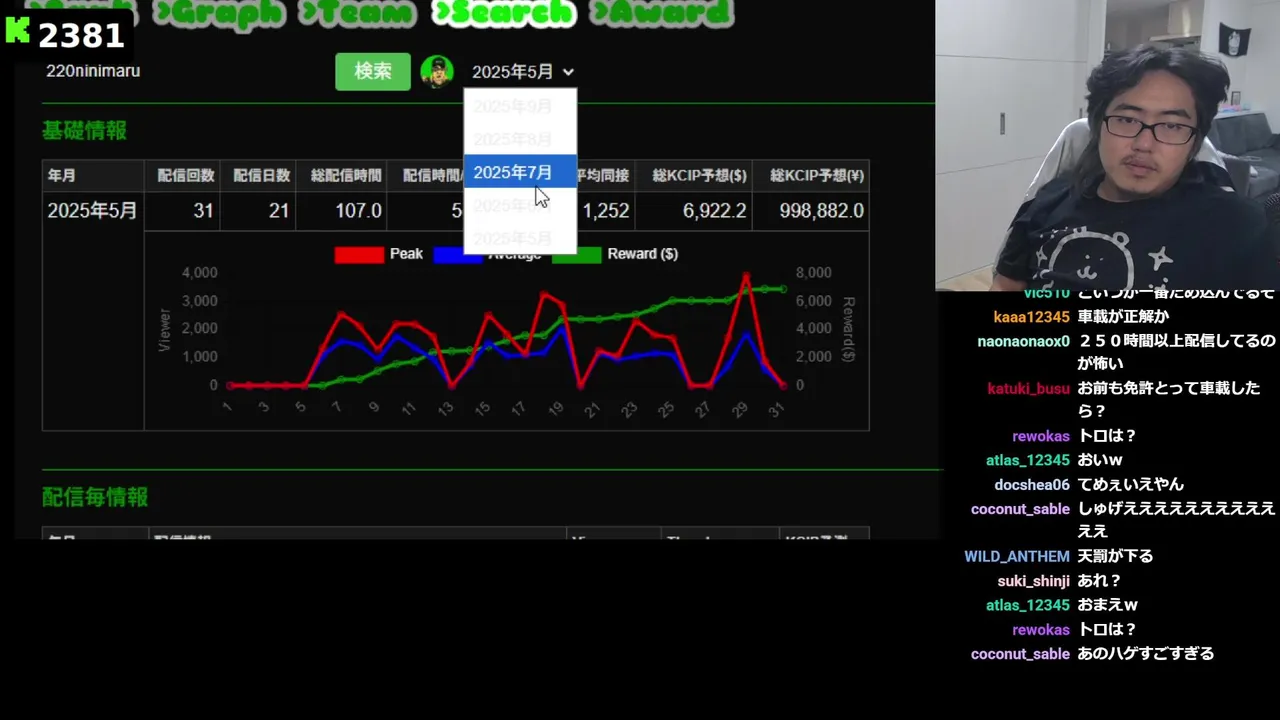Collapse the 2025年5月 month dropdown

[523, 72]
